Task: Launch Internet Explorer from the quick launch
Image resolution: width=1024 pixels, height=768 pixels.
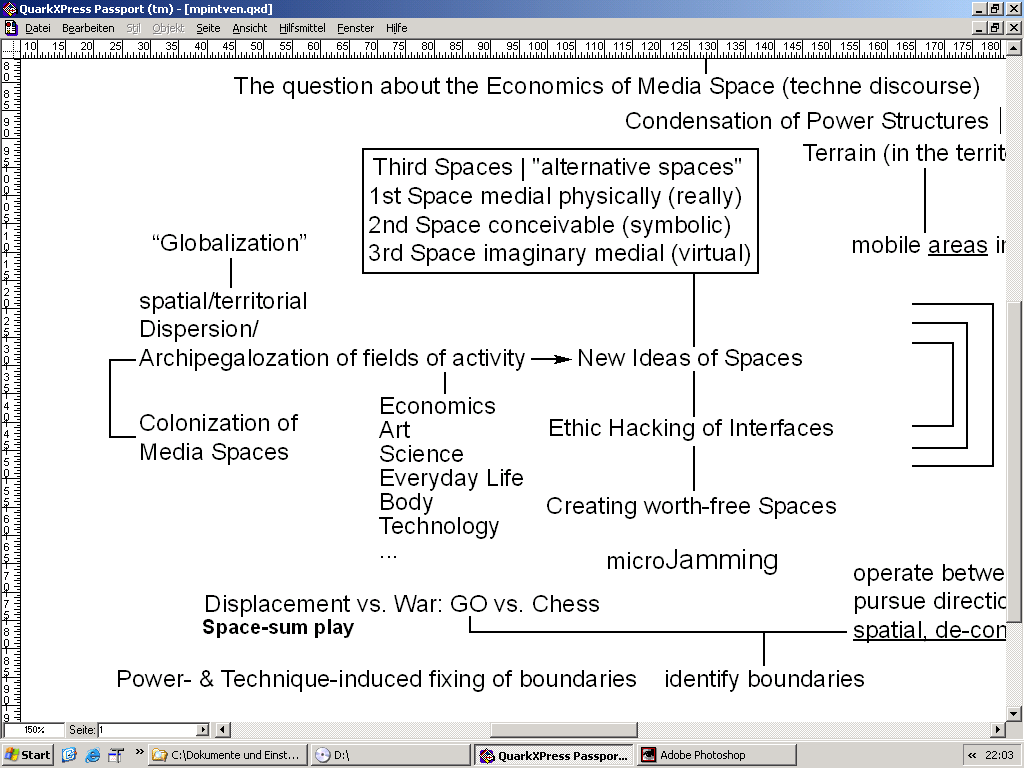Action: pyautogui.click(x=93, y=755)
